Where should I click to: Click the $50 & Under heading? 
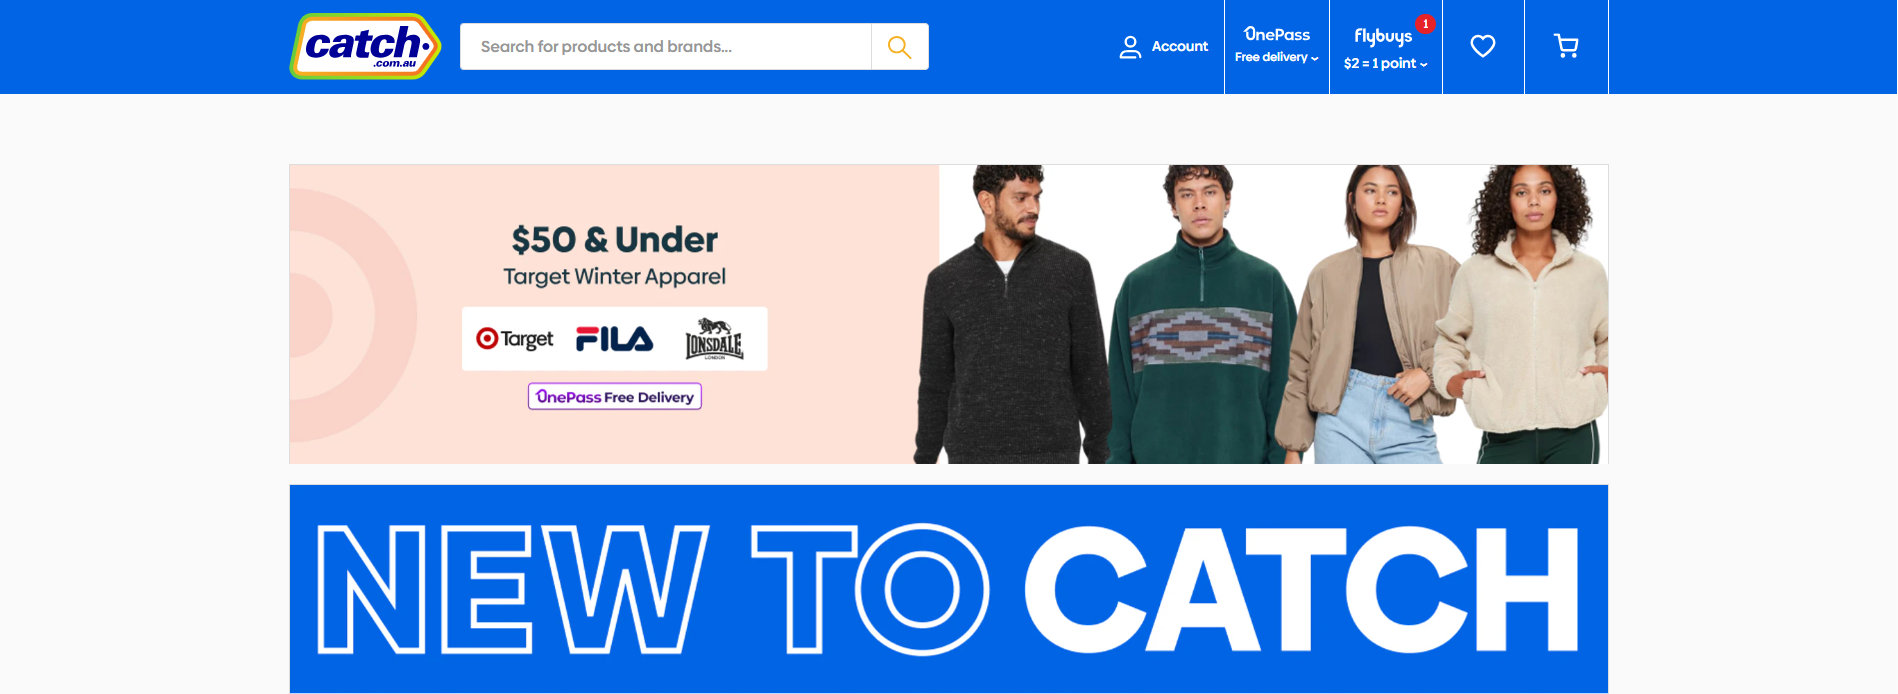click(615, 240)
